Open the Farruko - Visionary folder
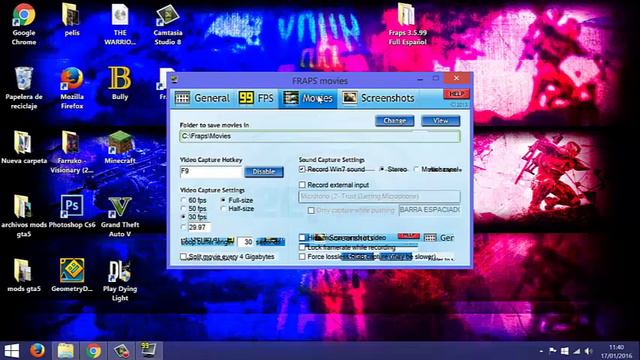Image resolution: width=640 pixels, height=360 pixels. pyautogui.click(x=72, y=152)
